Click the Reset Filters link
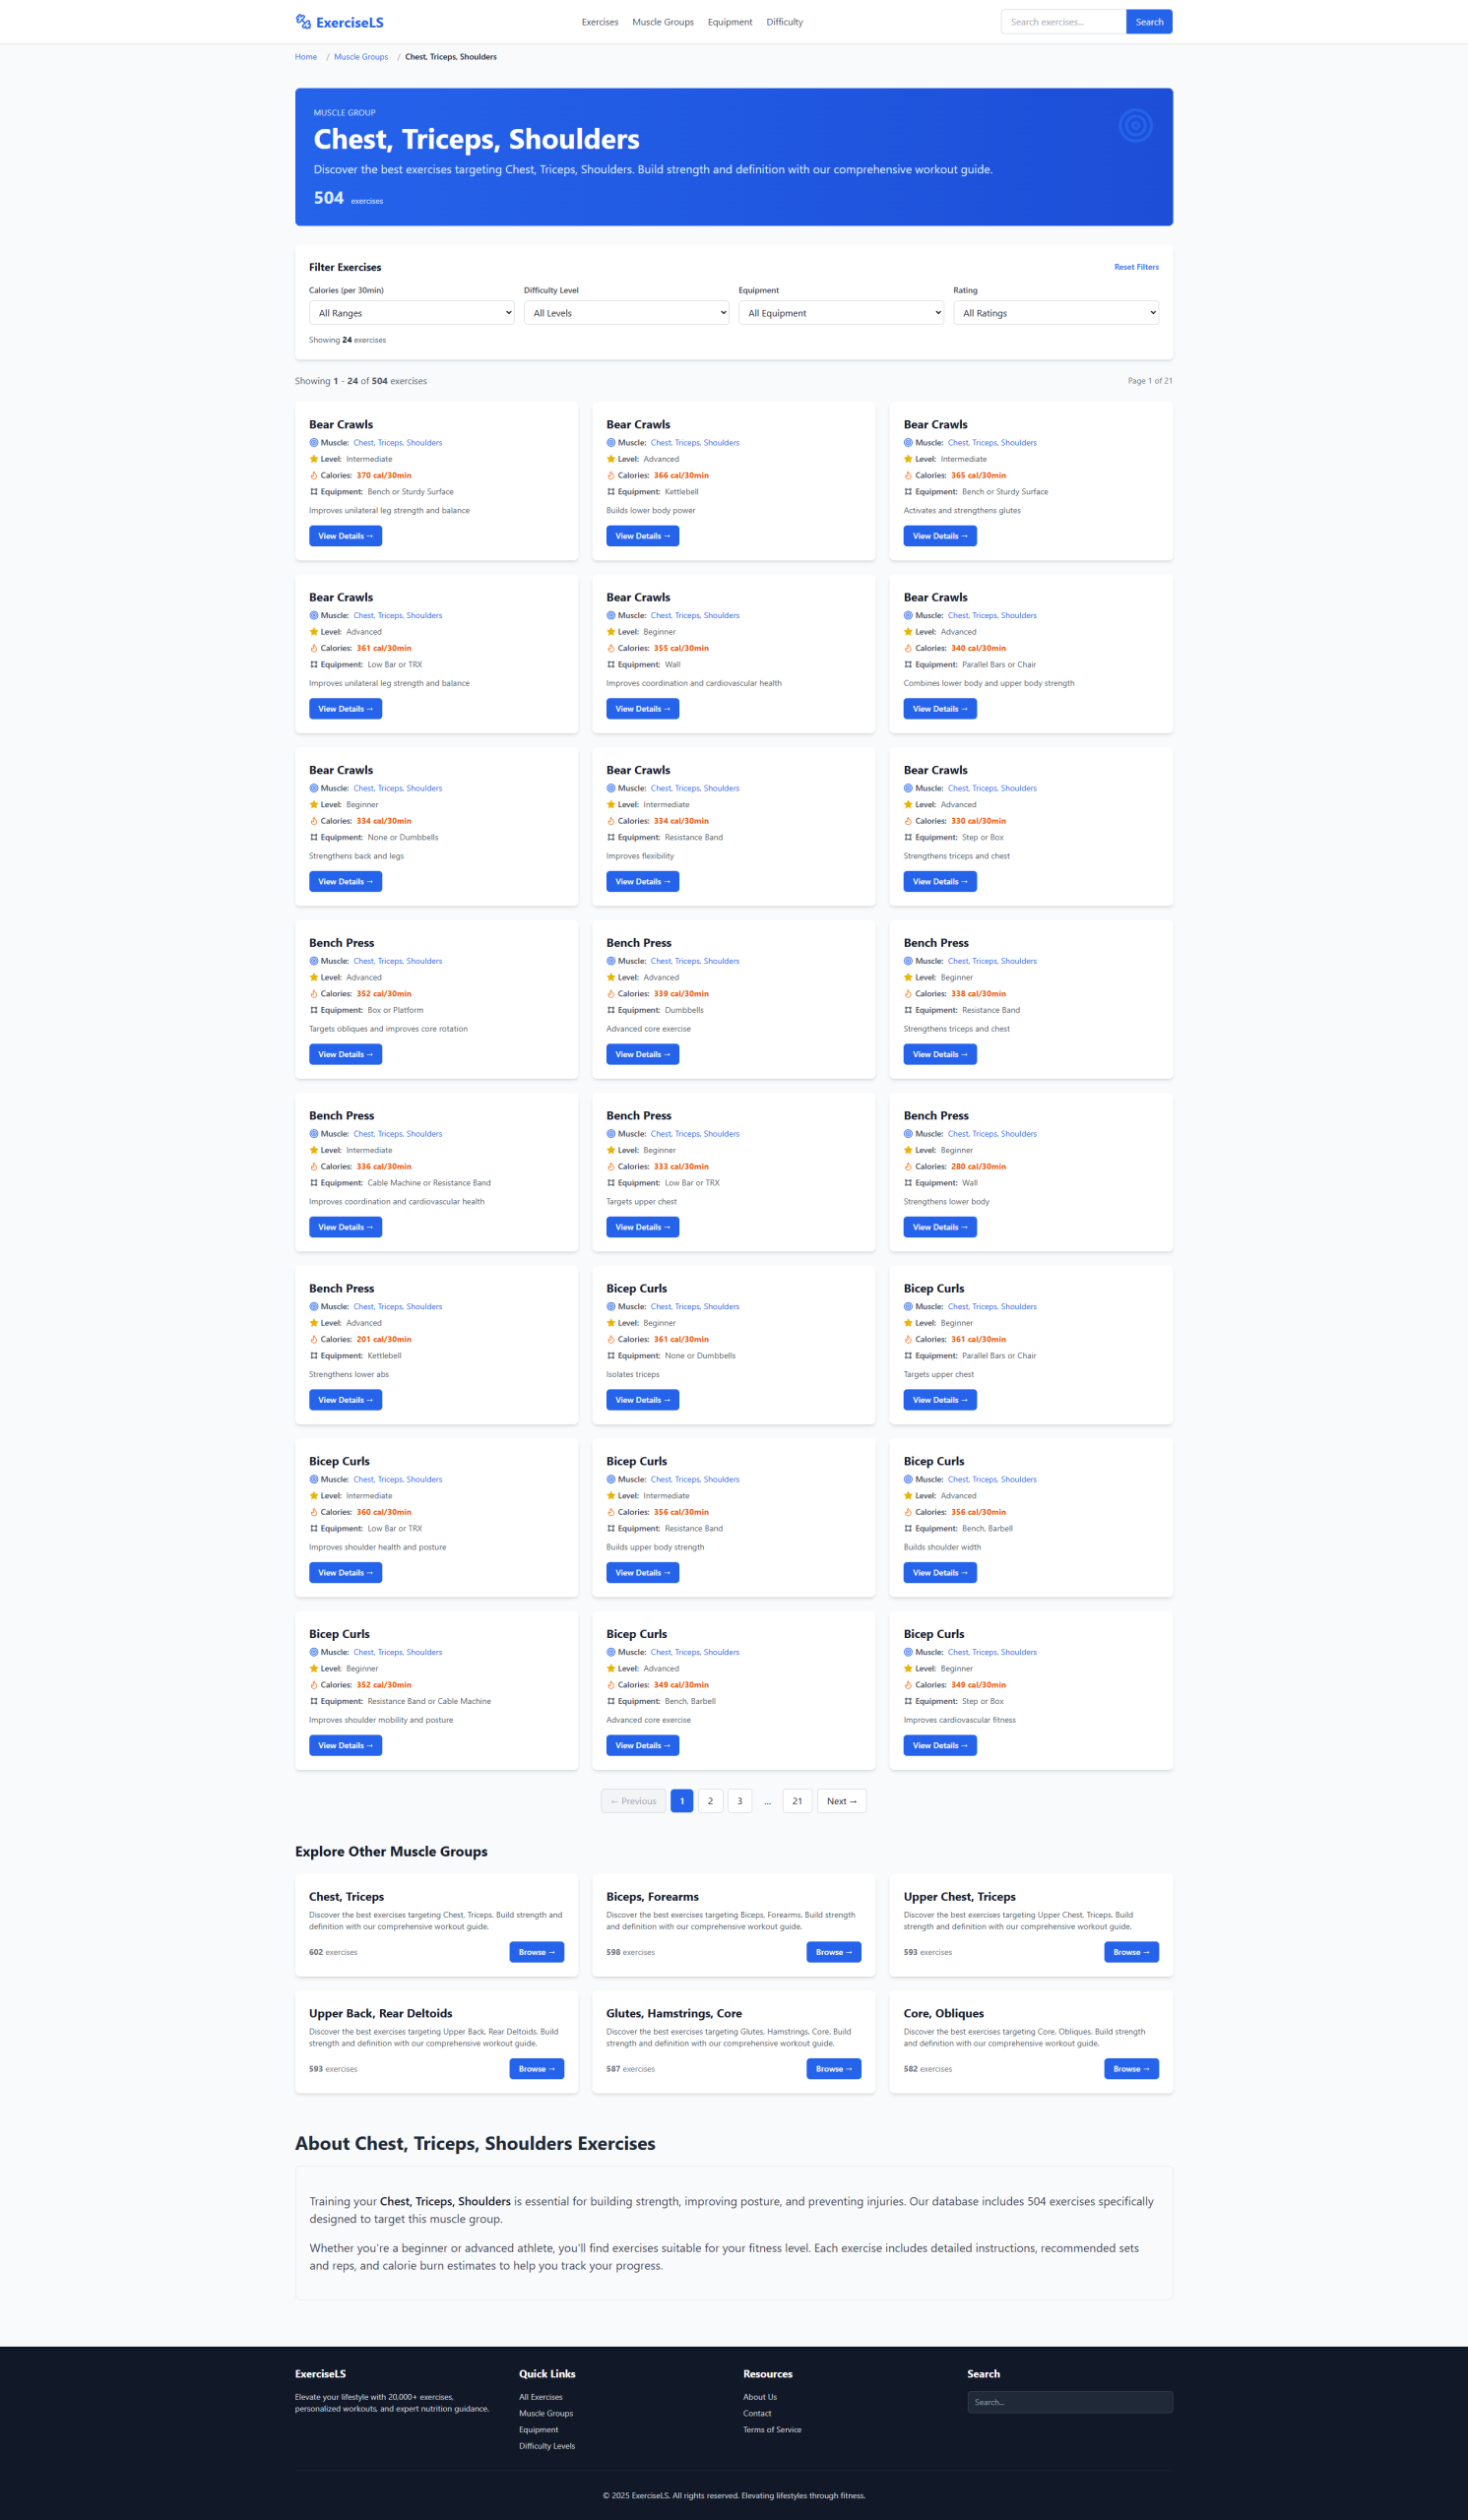1468x2520 pixels. click(x=1136, y=267)
